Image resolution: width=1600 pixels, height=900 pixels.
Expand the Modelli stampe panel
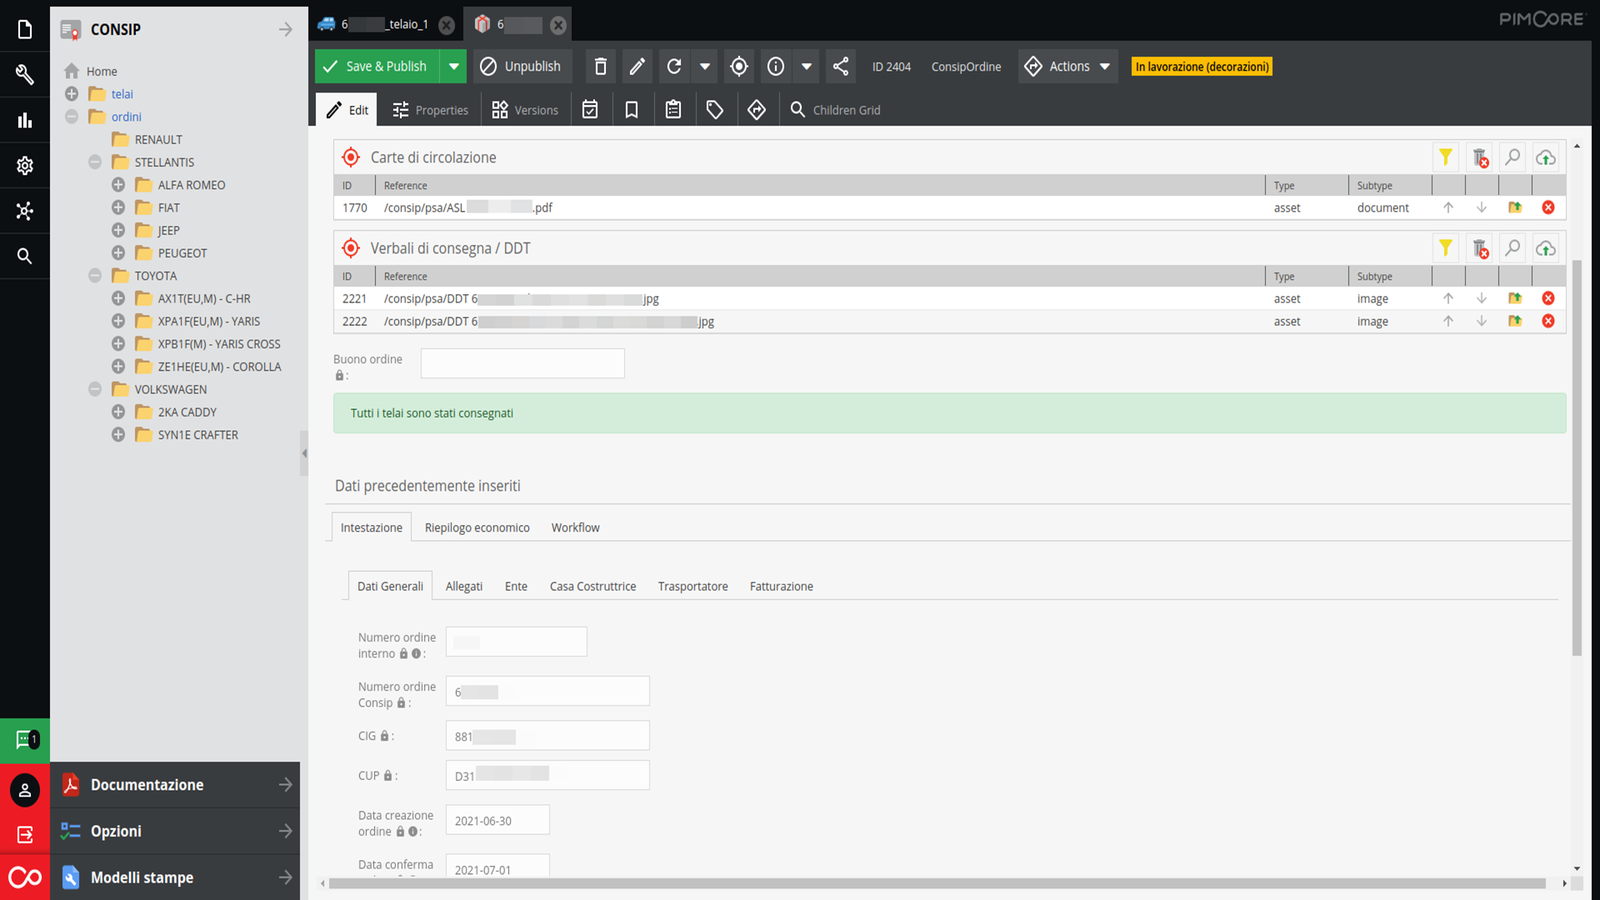pos(175,877)
